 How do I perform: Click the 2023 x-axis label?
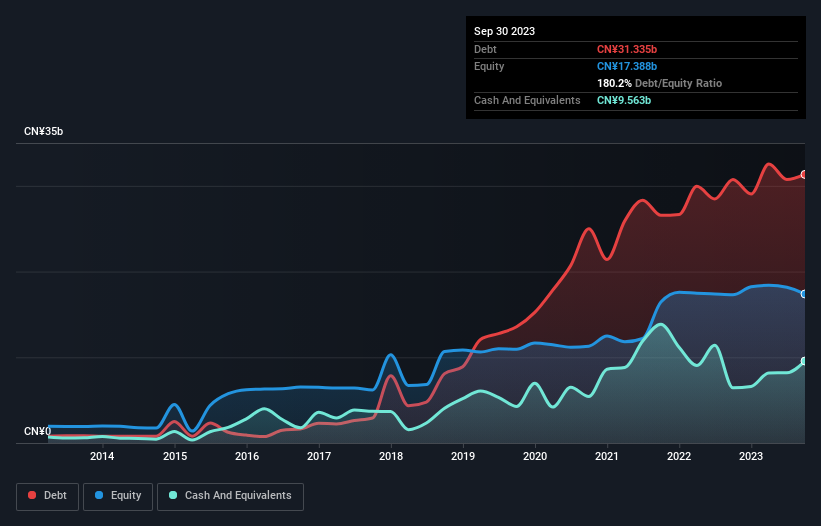(x=751, y=456)
